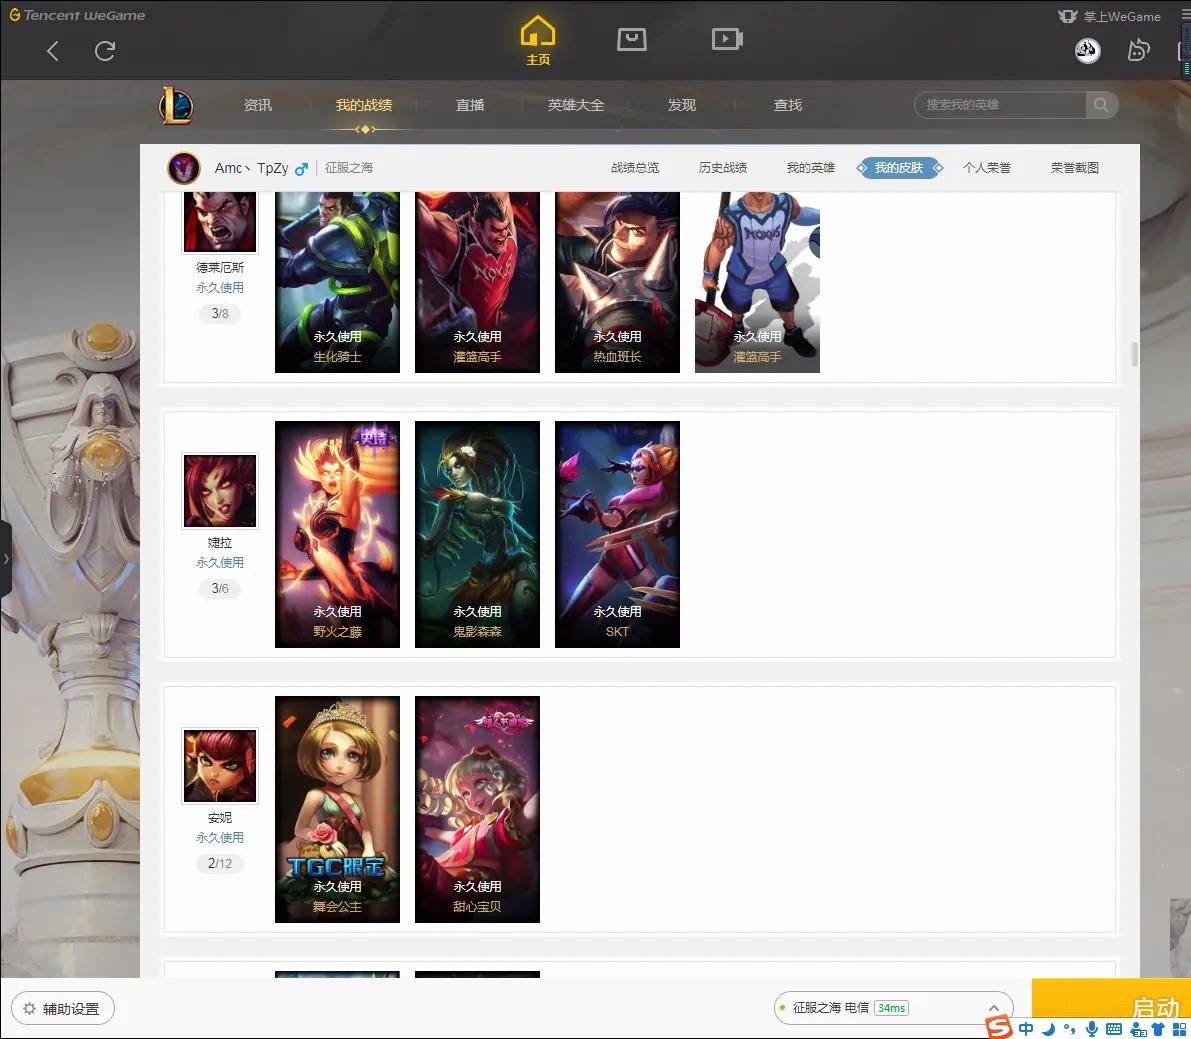Open the 生化骑士 skin card
The width and height of the screenshot is (1191, 1039).
click(337, 282)
